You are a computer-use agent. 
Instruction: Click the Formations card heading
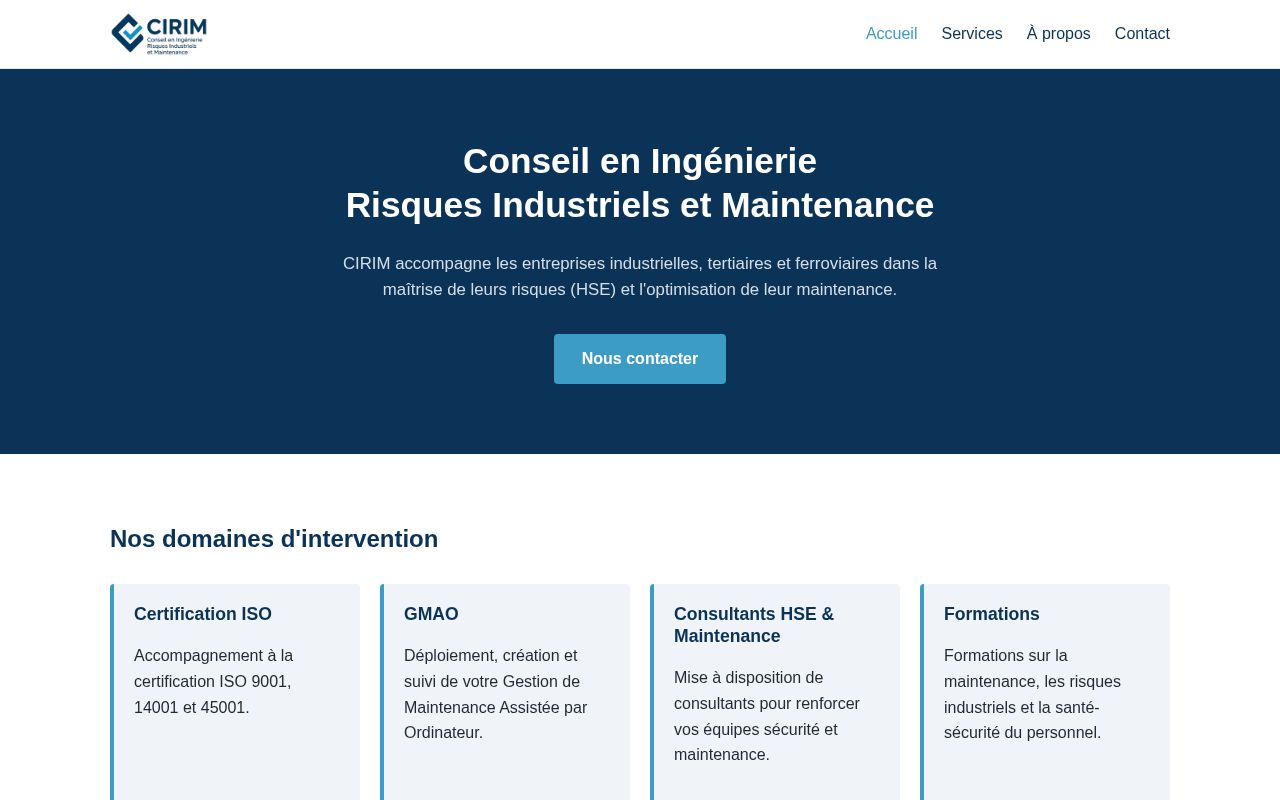[992, 614]
